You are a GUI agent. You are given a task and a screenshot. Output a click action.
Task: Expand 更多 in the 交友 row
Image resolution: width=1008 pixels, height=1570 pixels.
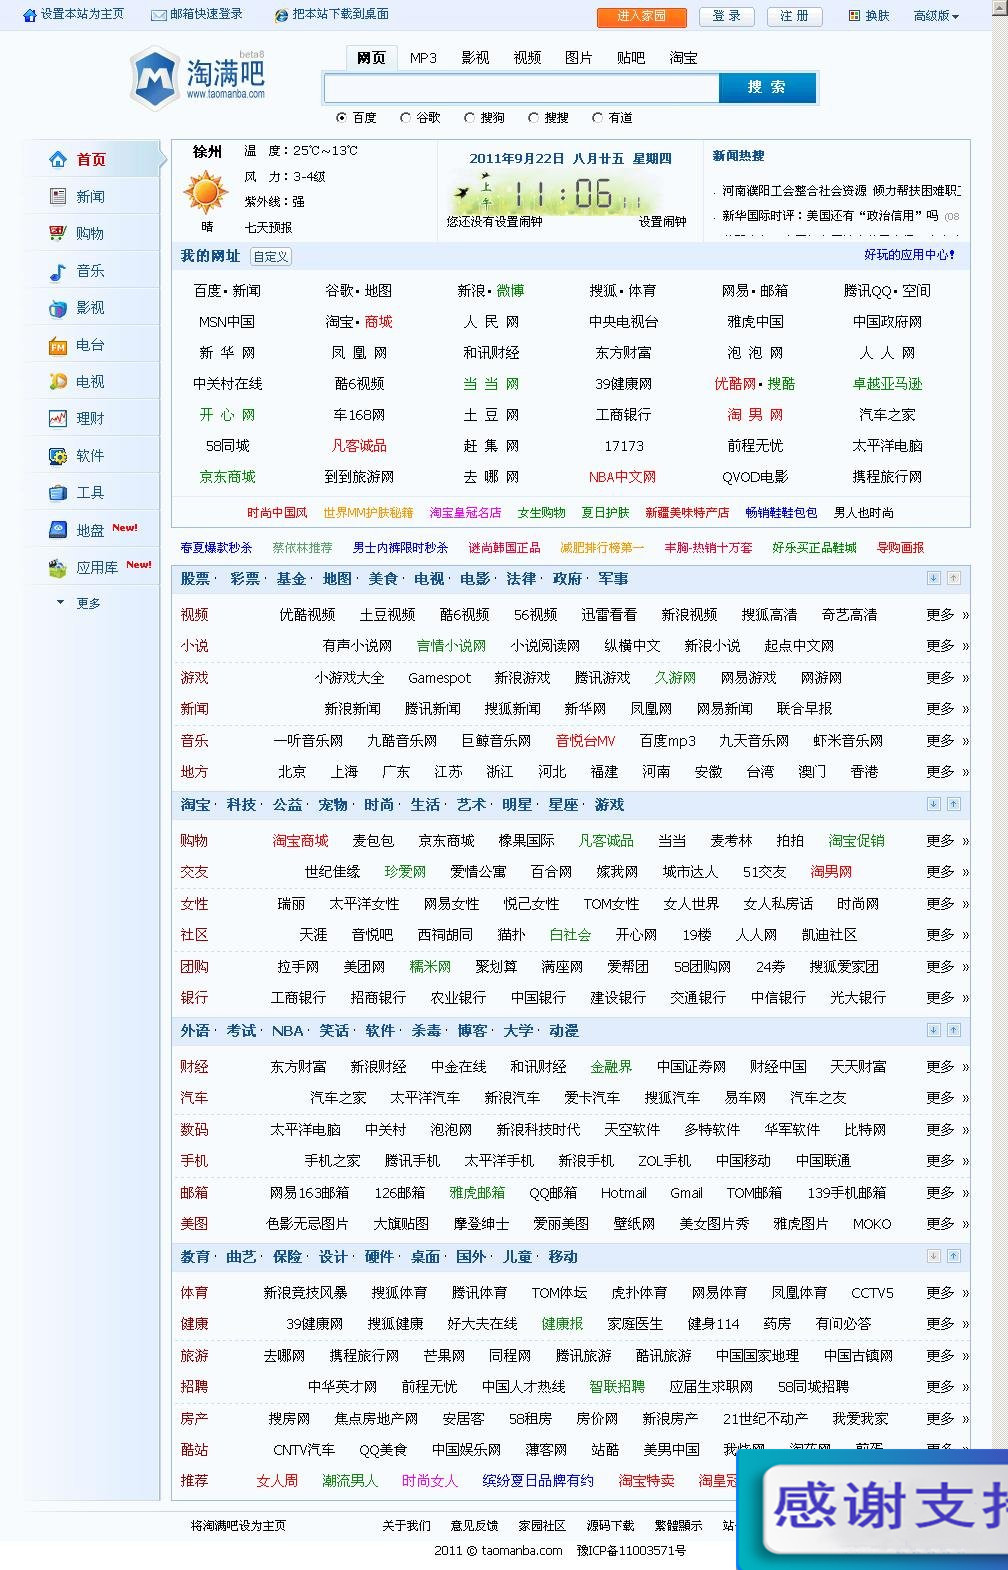947,872
